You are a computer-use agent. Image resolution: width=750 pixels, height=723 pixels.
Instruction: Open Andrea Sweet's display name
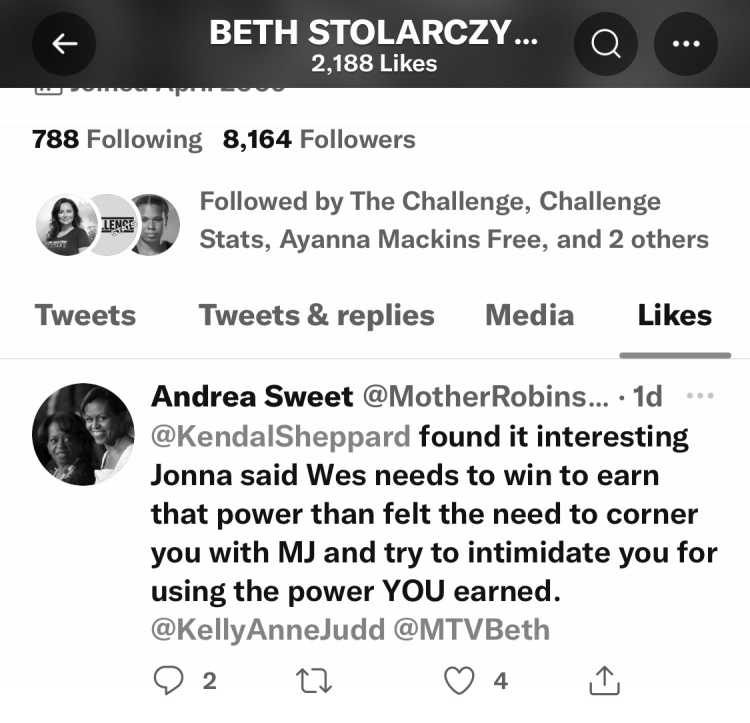252,396
